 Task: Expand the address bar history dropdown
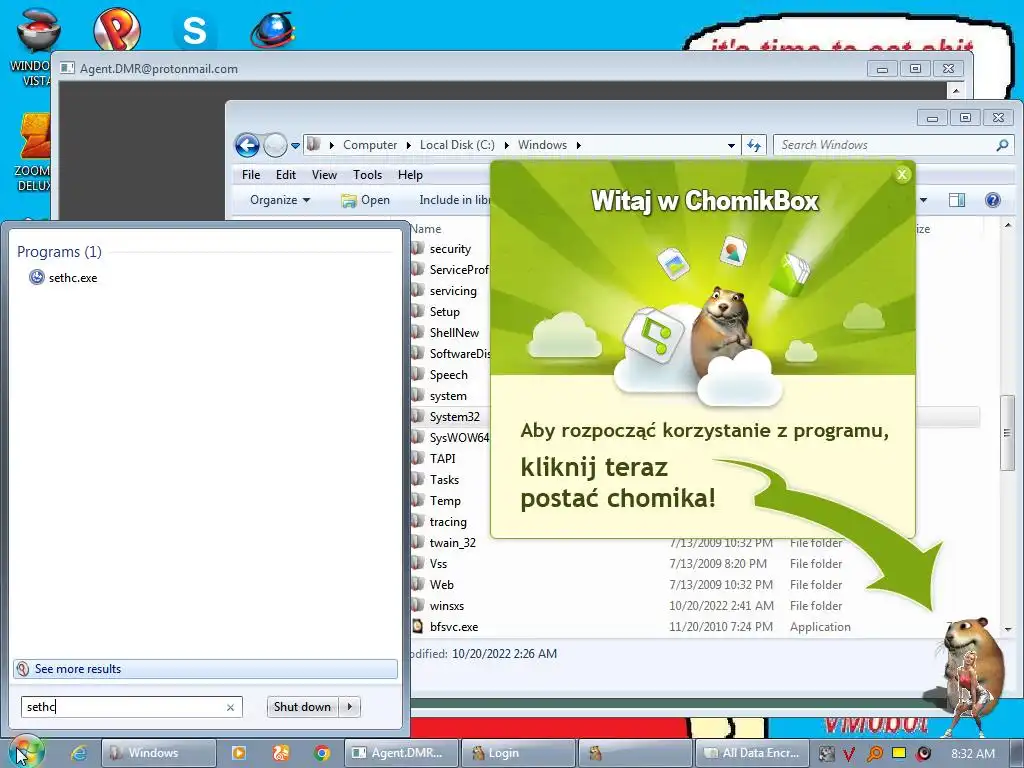(731, 146)
